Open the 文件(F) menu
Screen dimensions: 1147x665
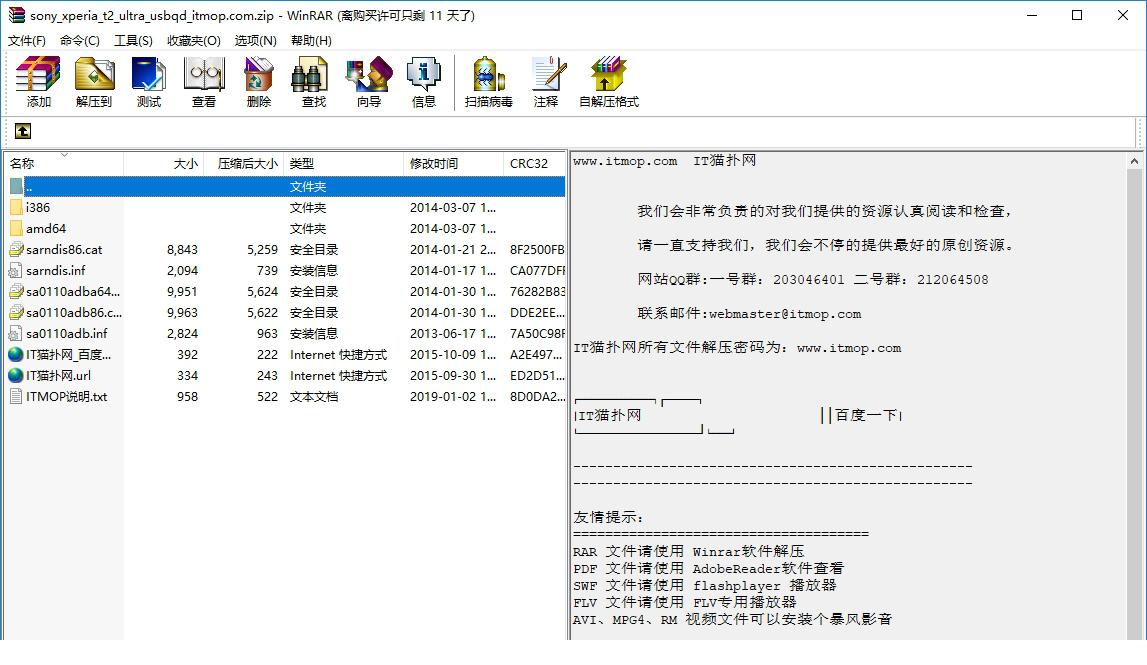coord(27,41)
